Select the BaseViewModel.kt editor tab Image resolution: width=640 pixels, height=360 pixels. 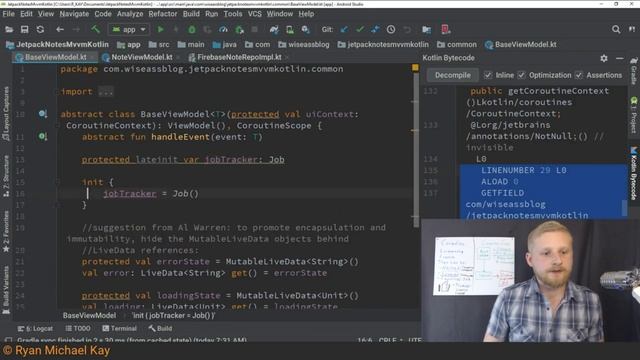tap(56, 57)
